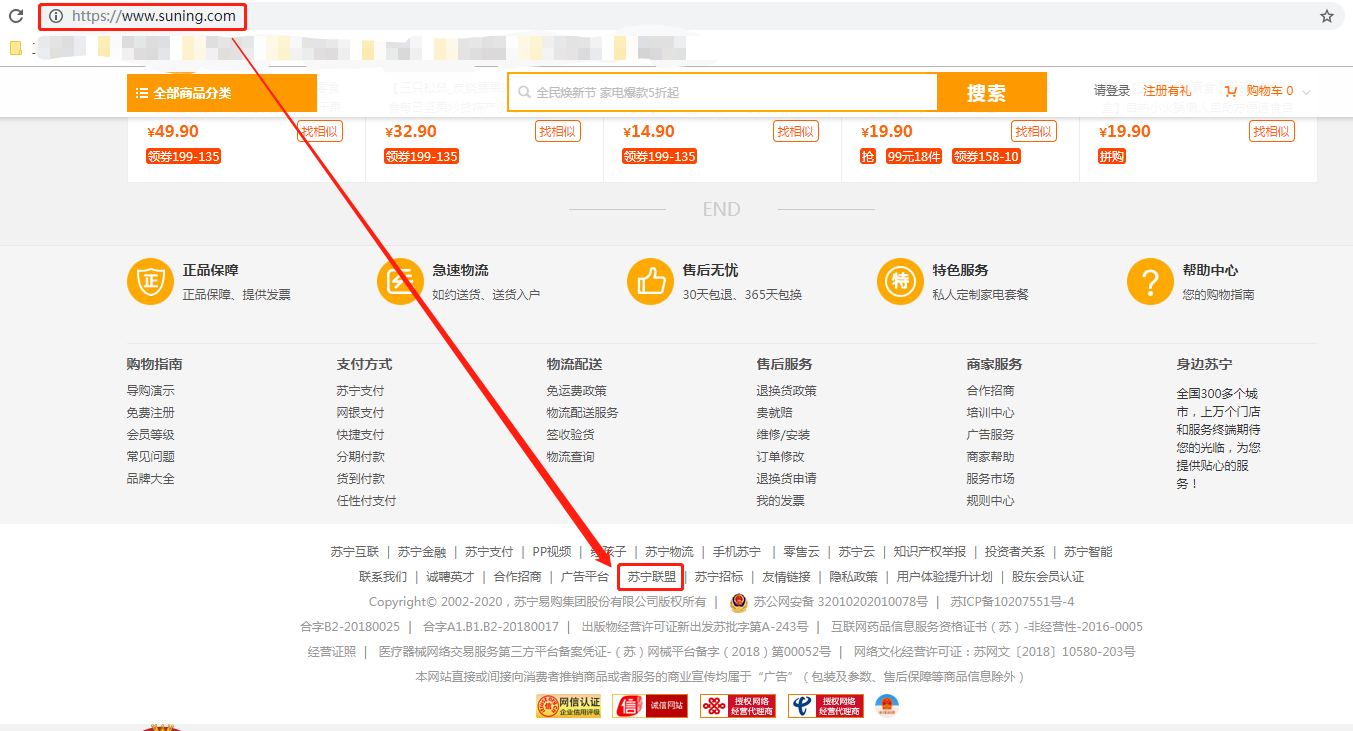Open the 苏宁联盟 footer link
Screen dimensions: 1353x731
tap(652, 577)
